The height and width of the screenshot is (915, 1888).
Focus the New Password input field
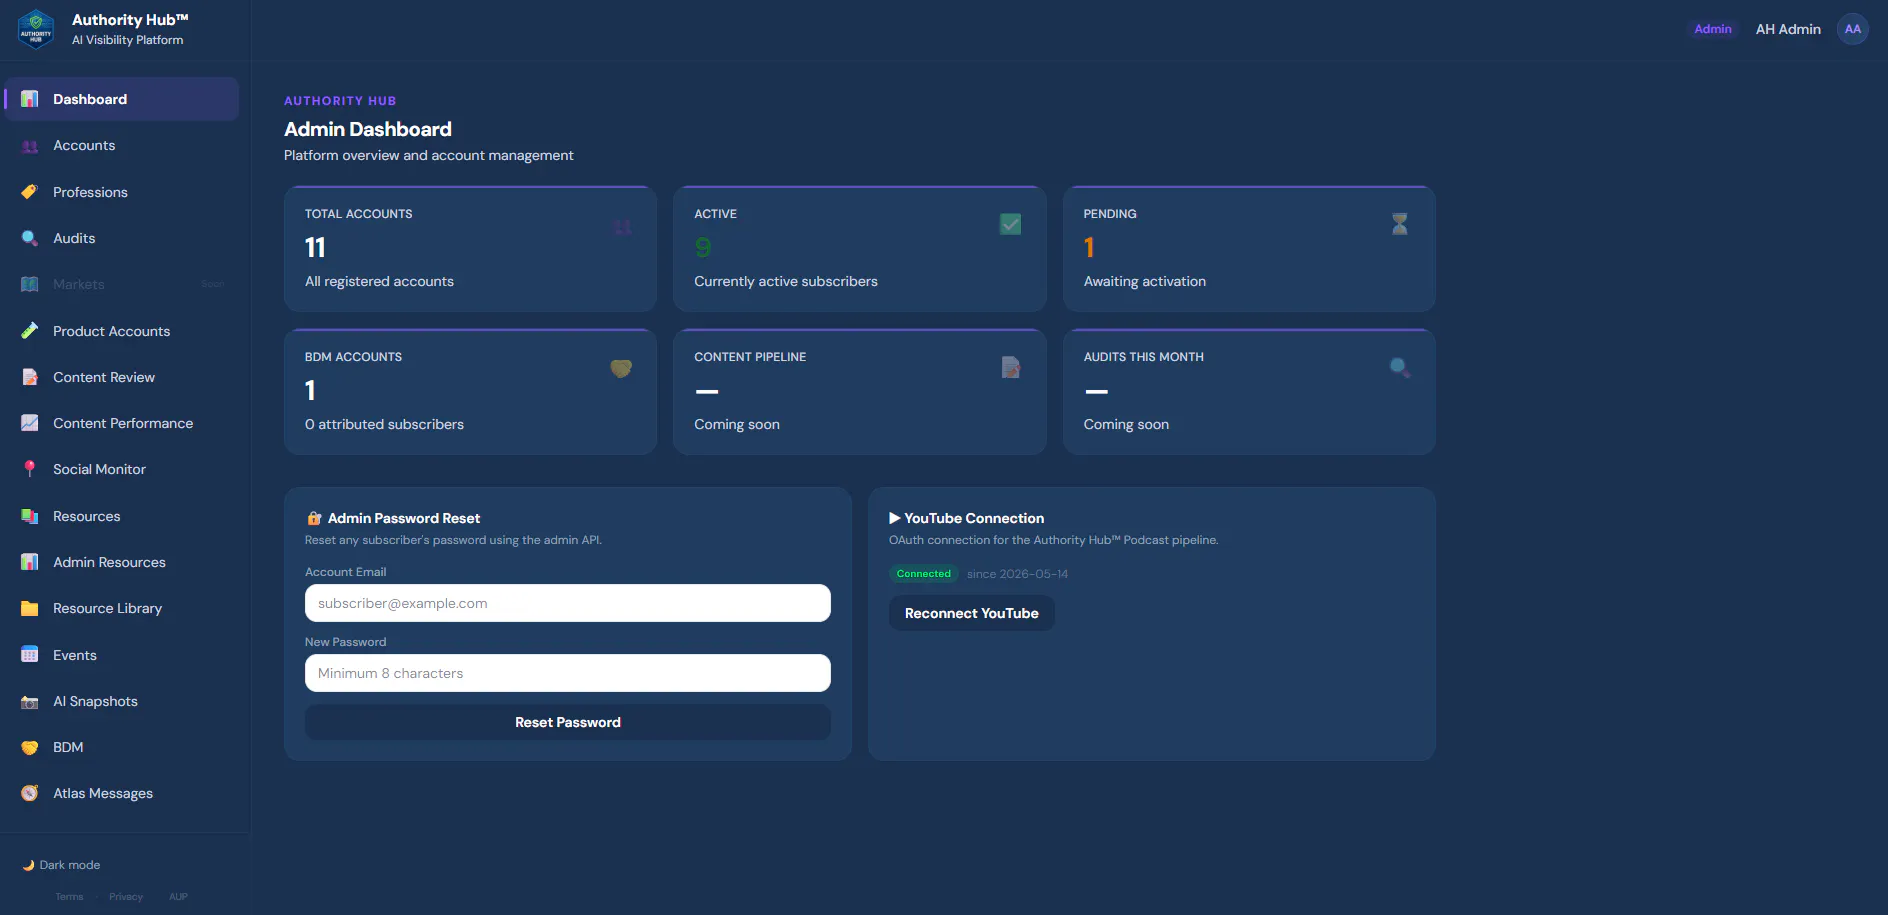coord(568,673)
